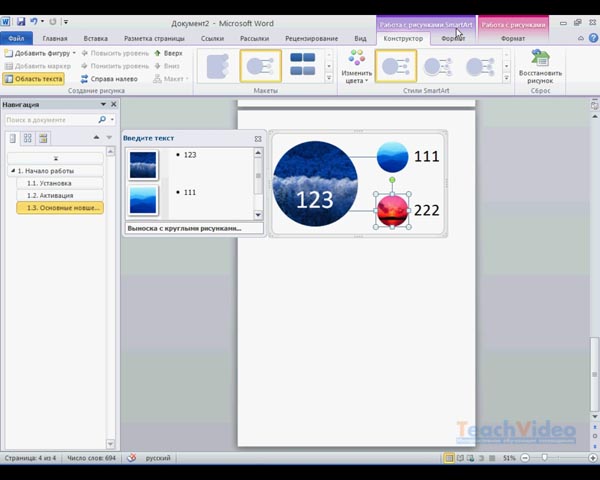Select the Print Layout view button

[449, 458]
